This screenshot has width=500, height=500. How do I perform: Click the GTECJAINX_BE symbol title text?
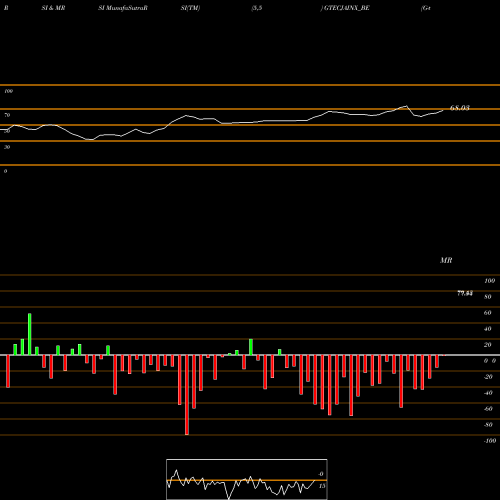click(x=347, y=8)
